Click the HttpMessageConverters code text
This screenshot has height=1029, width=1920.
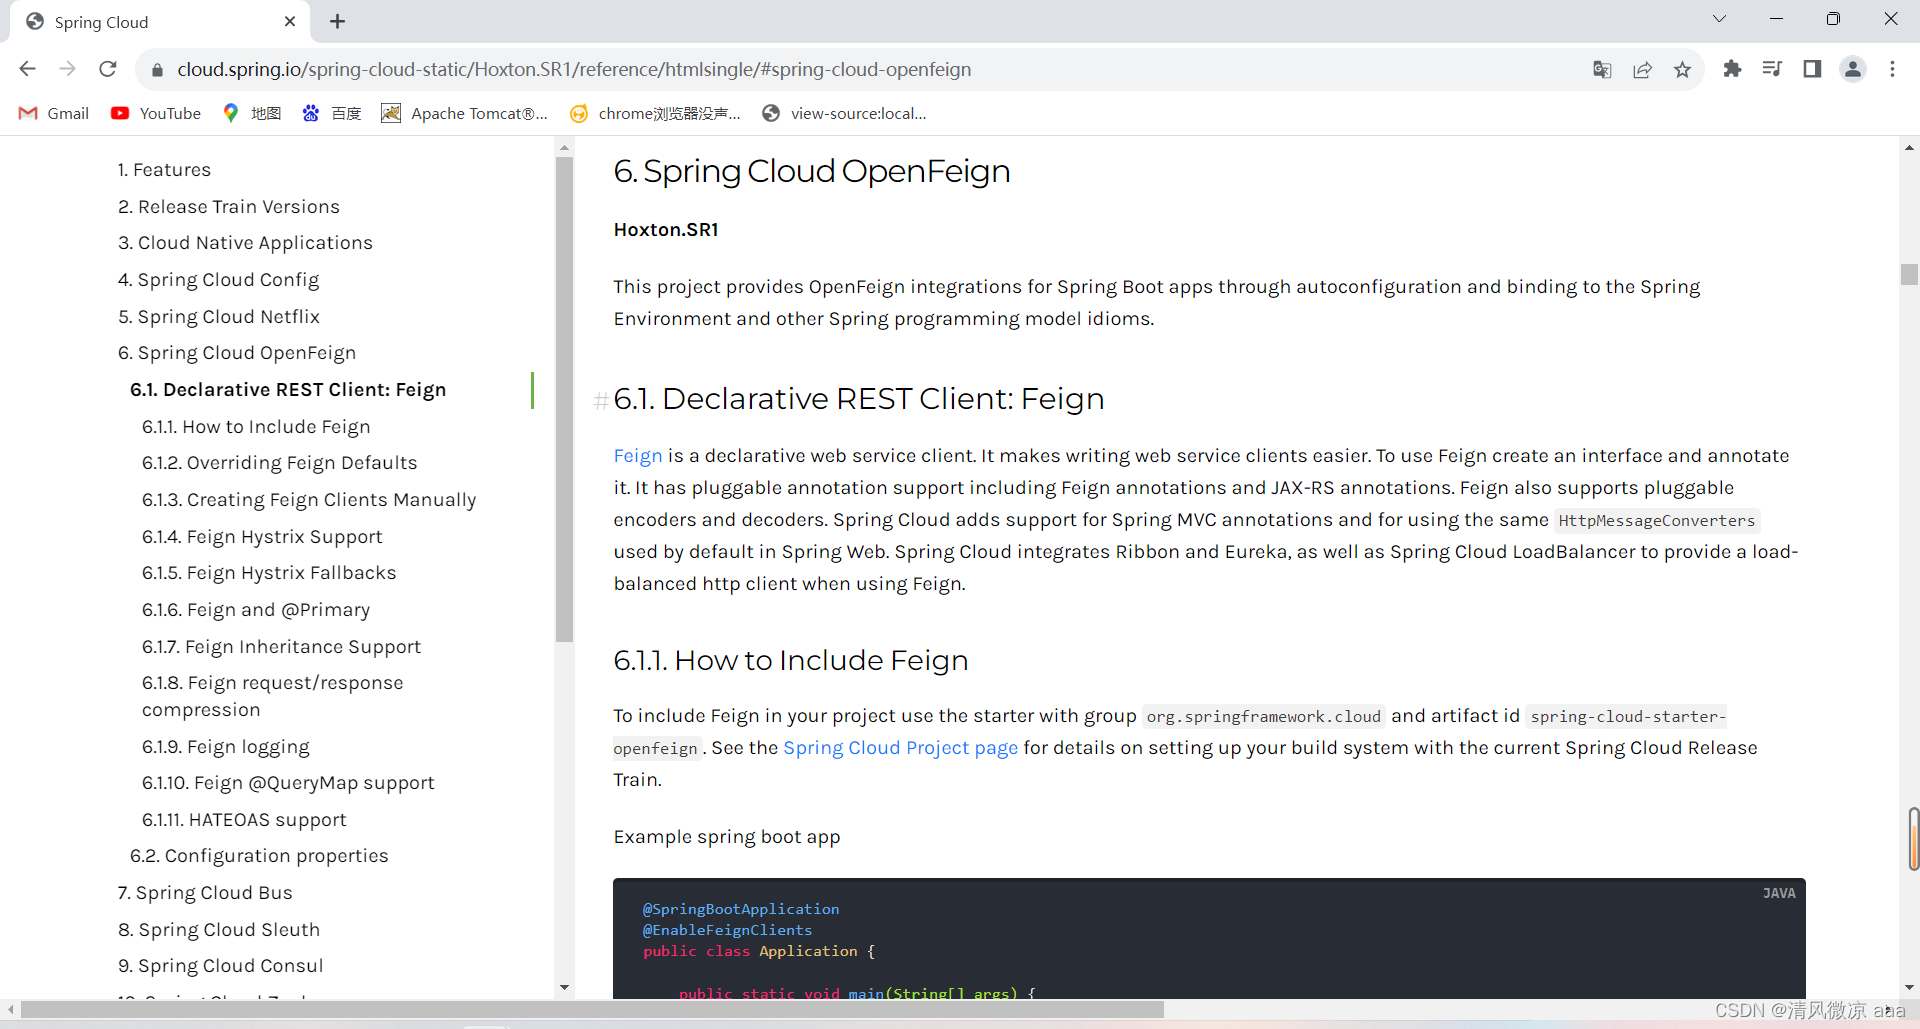1657,521
